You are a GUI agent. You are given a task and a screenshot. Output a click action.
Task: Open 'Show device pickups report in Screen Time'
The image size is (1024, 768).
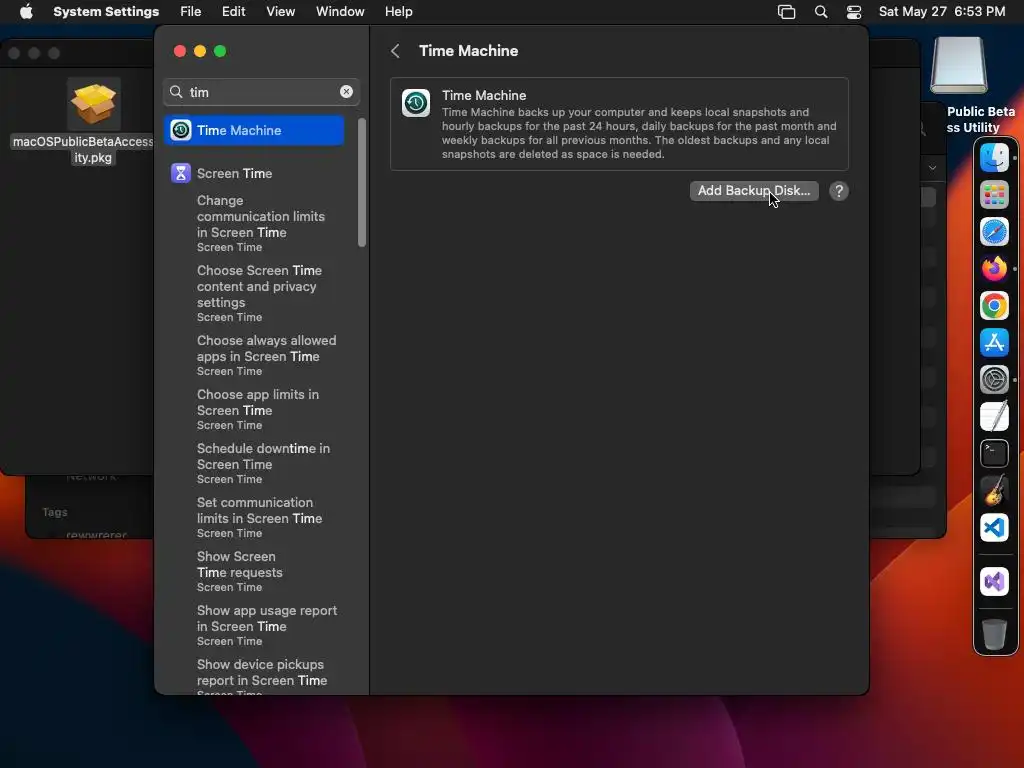[261, 677]
